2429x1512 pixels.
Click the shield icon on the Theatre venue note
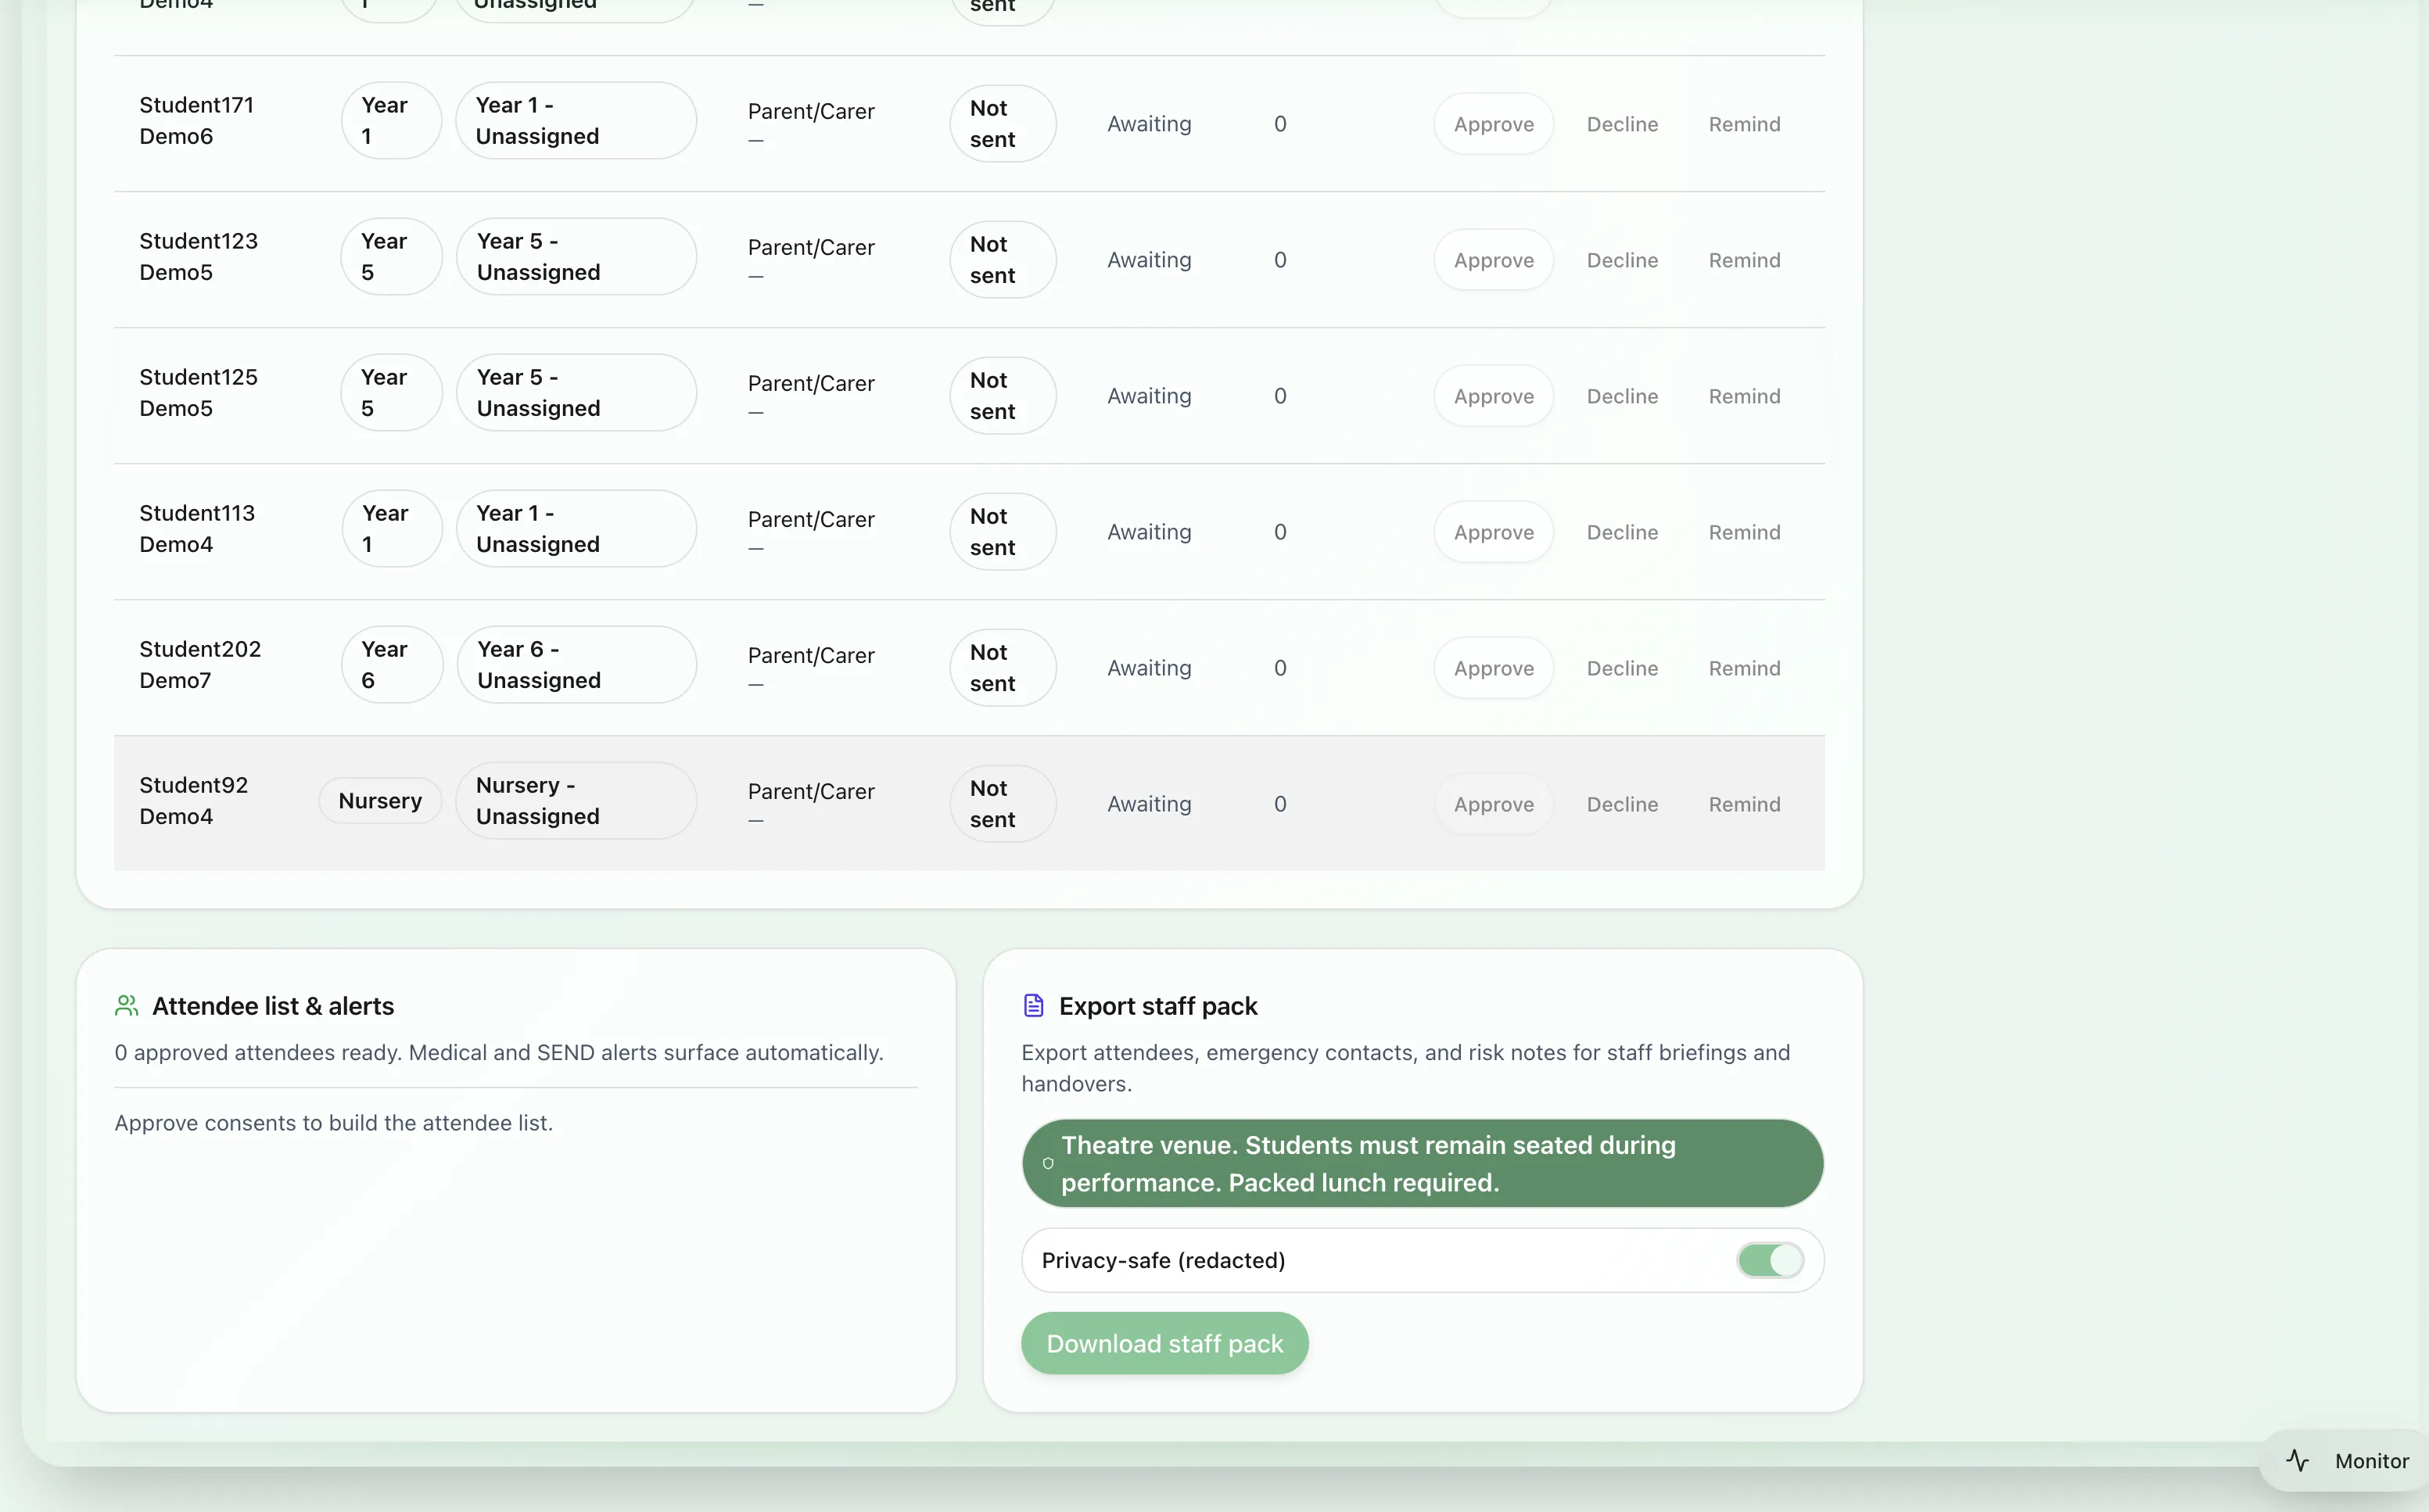(1047, 1163)
